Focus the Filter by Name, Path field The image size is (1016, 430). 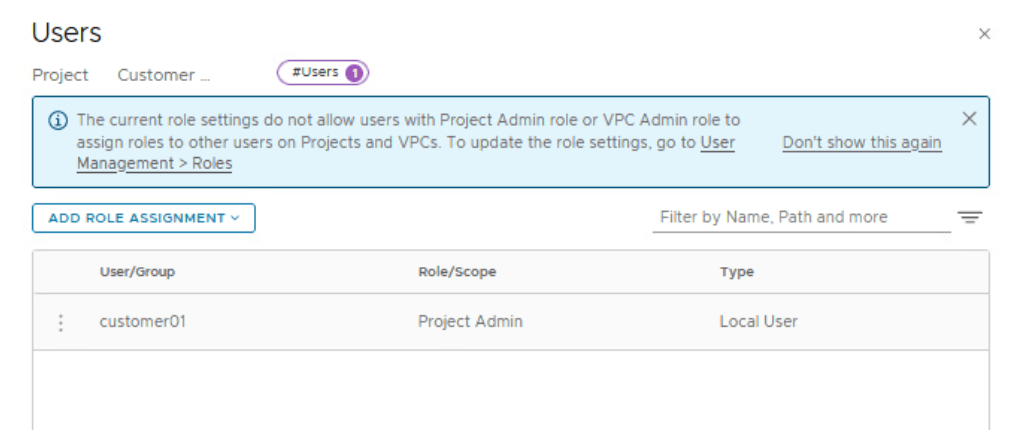pyautogui.click(x=800, y=217)
